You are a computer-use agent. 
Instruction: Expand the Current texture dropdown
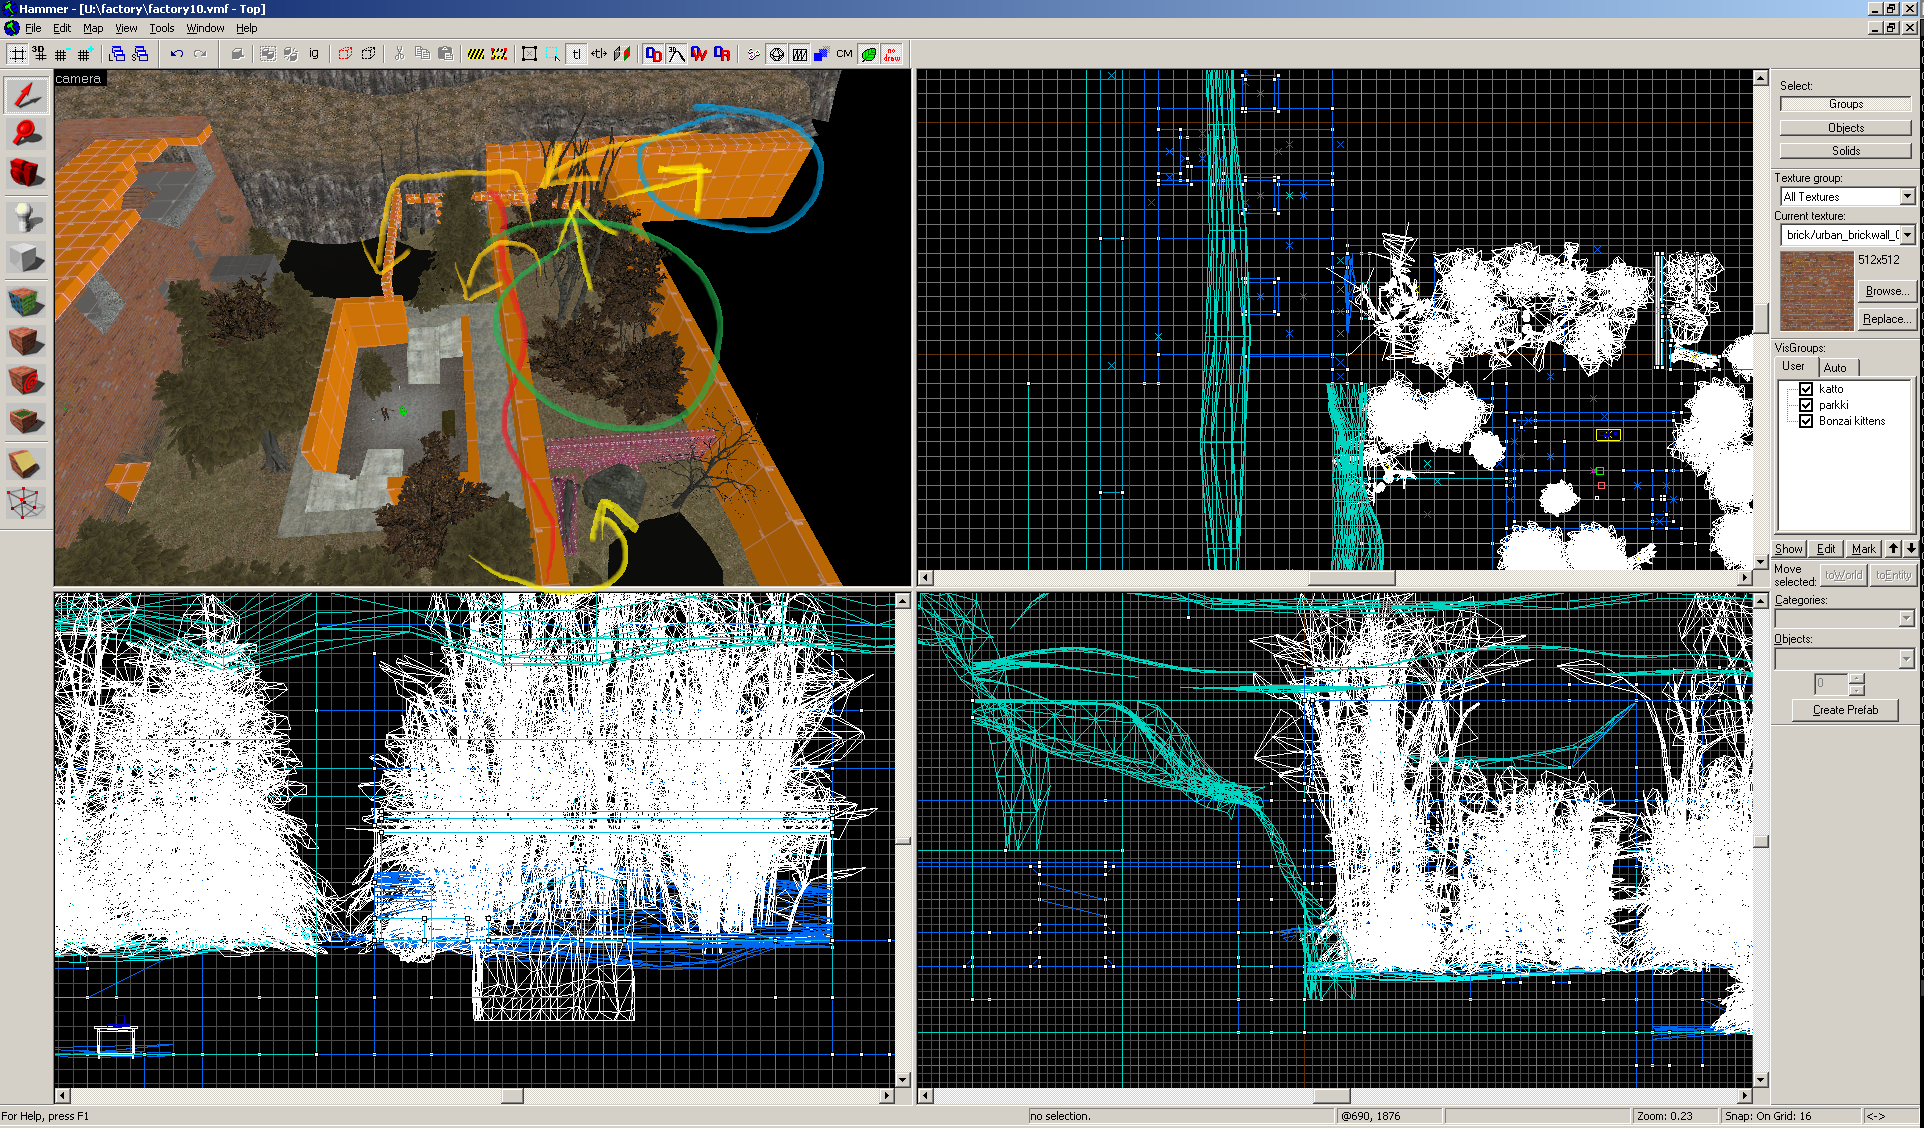[1907, 235]
